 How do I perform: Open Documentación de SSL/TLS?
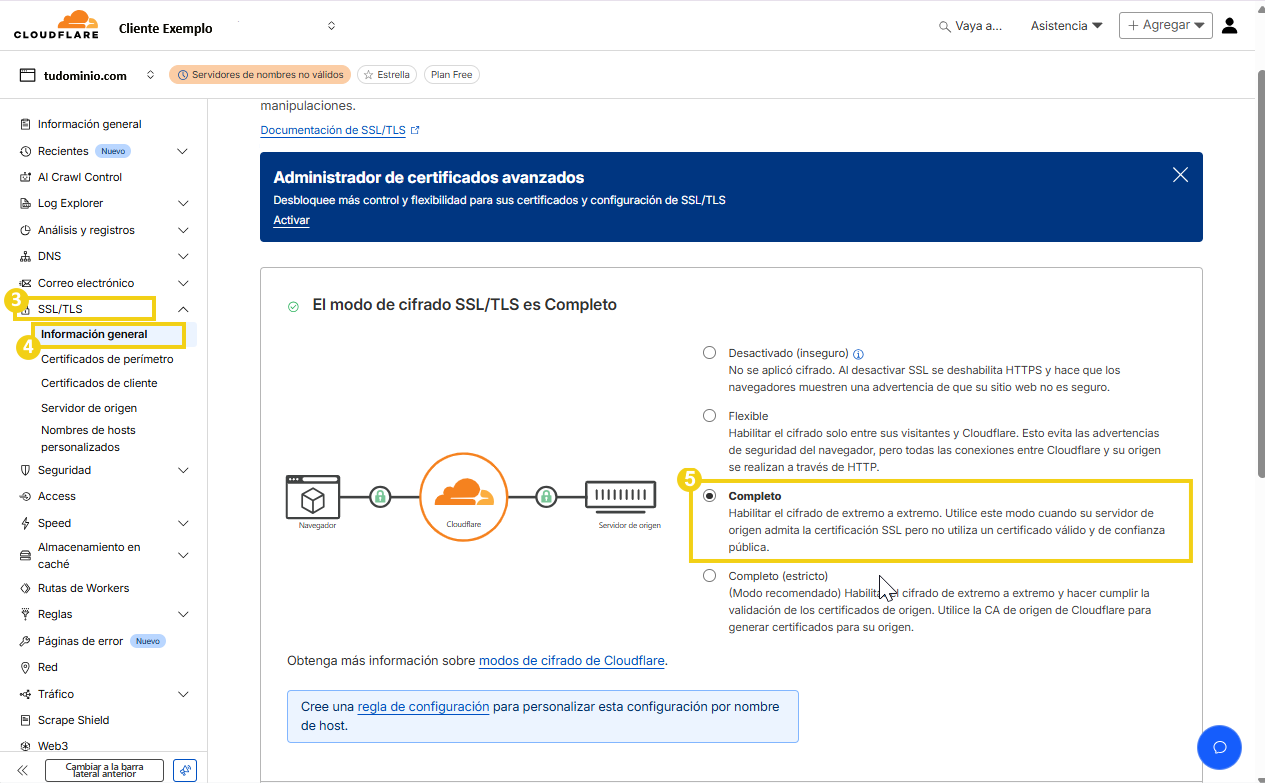(332, 129)
